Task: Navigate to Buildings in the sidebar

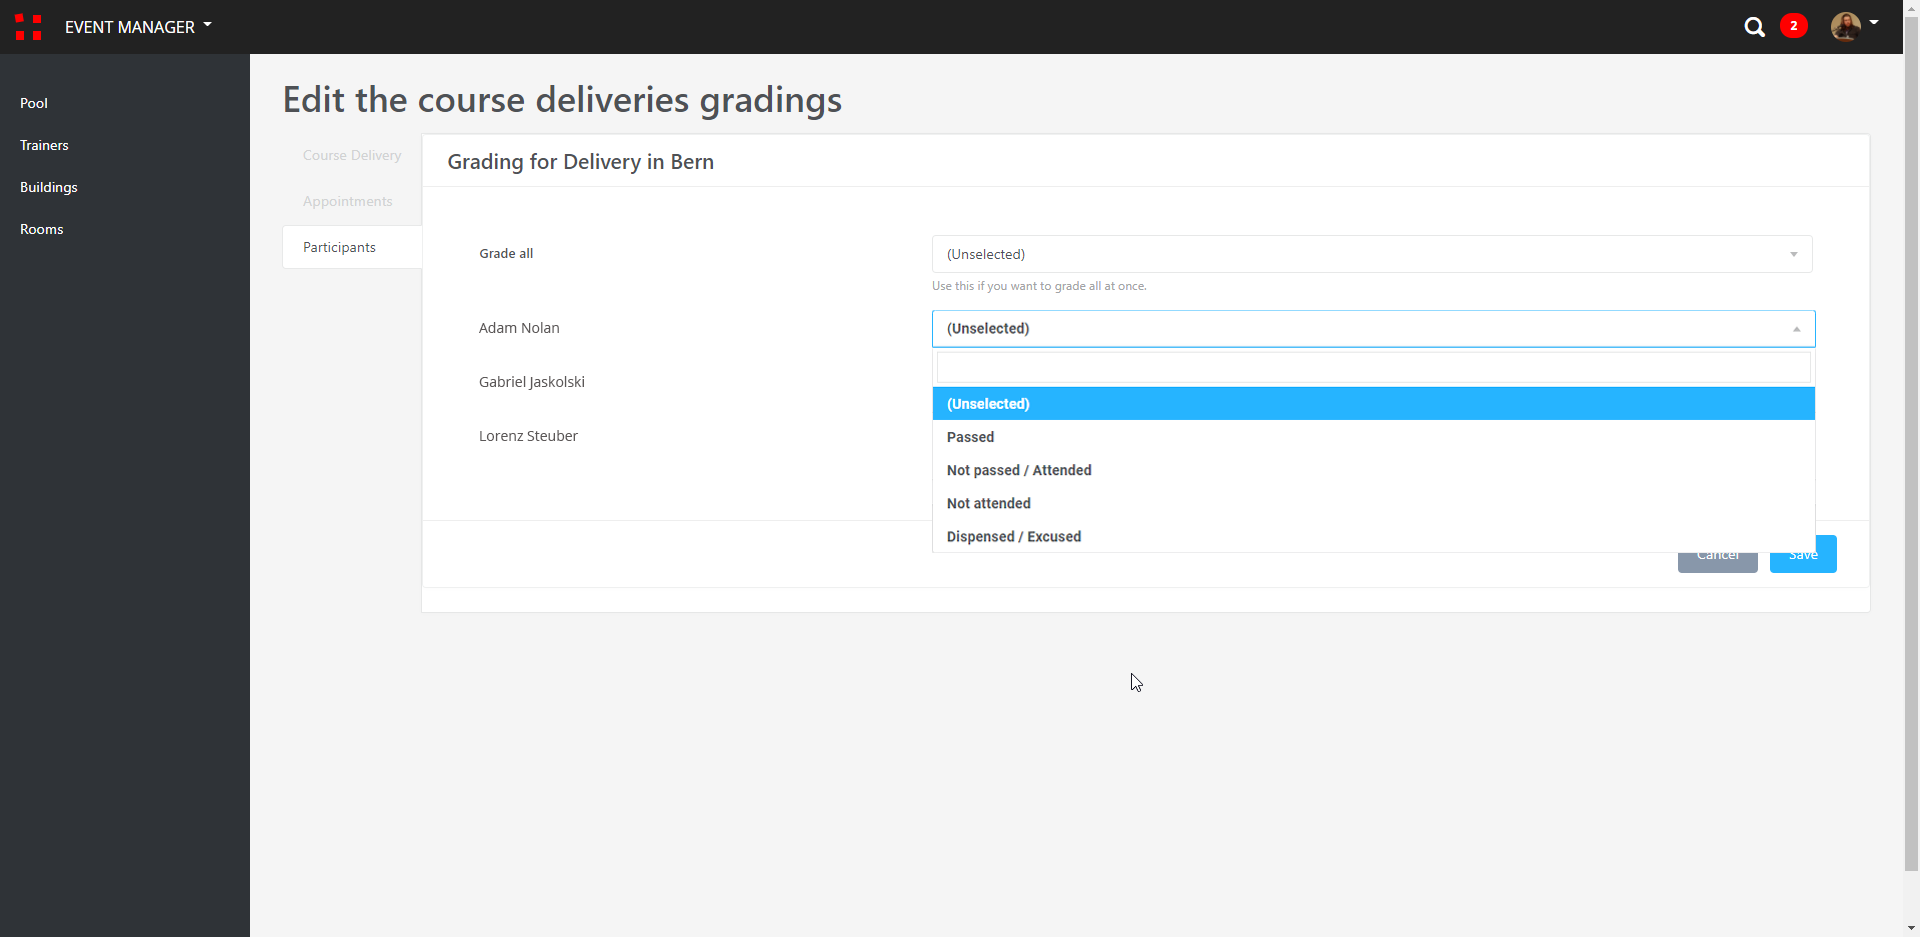Action: [x=48, y=187]
